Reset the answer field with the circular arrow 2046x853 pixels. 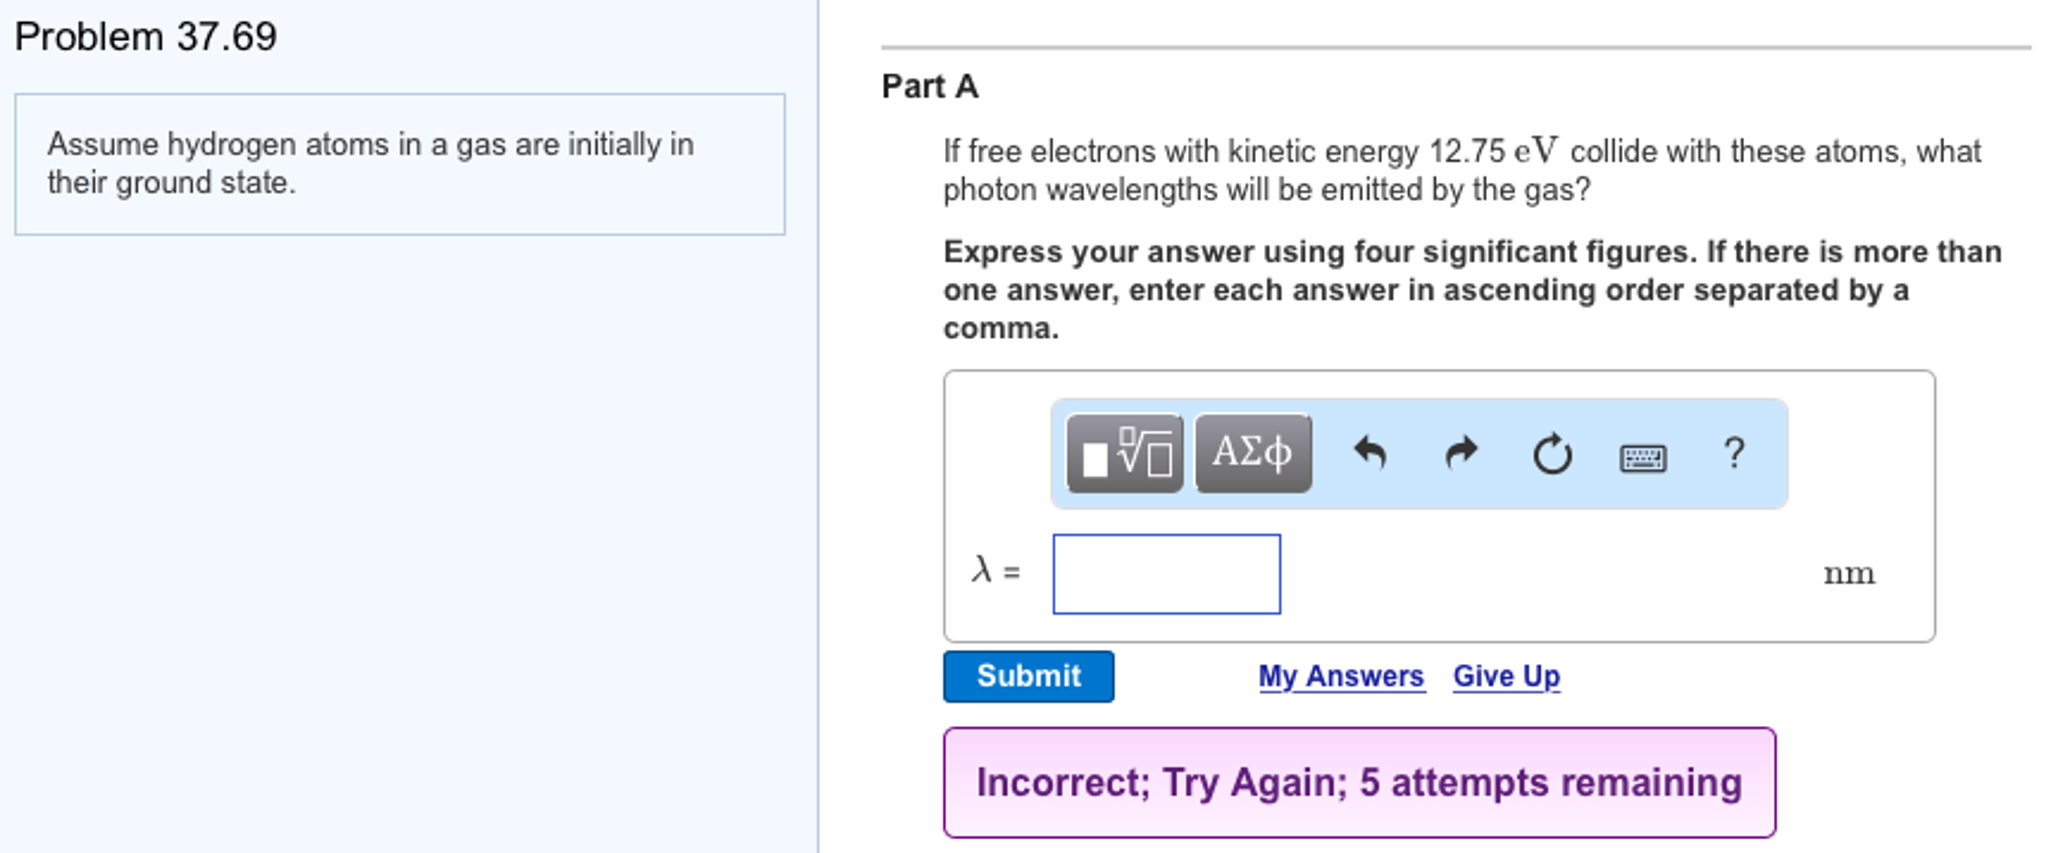(x=1551, y=453)
